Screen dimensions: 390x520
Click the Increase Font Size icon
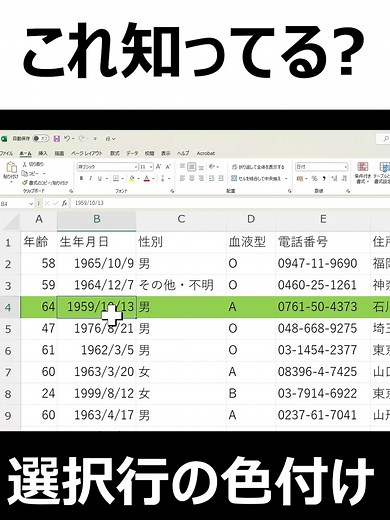point(159,167)
